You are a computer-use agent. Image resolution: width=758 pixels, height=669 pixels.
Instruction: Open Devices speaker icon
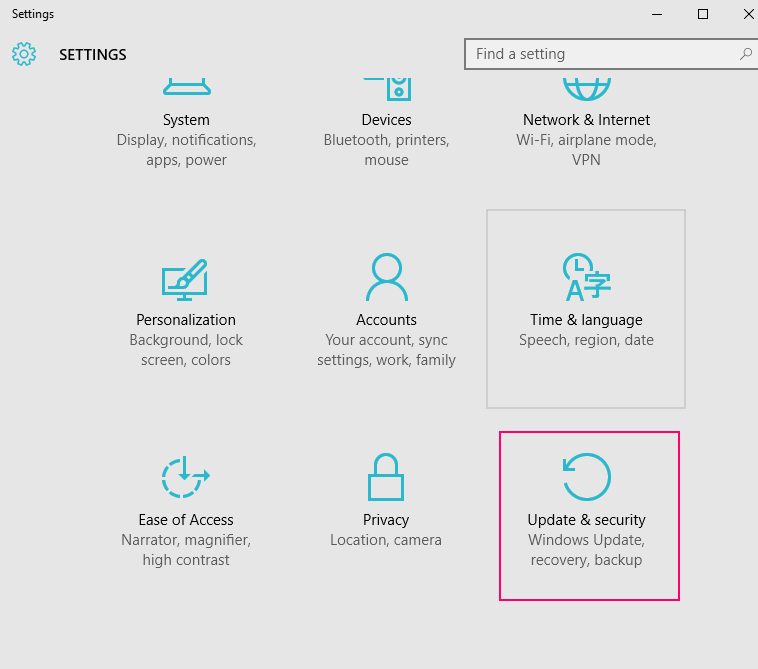[x=387, y=89]
